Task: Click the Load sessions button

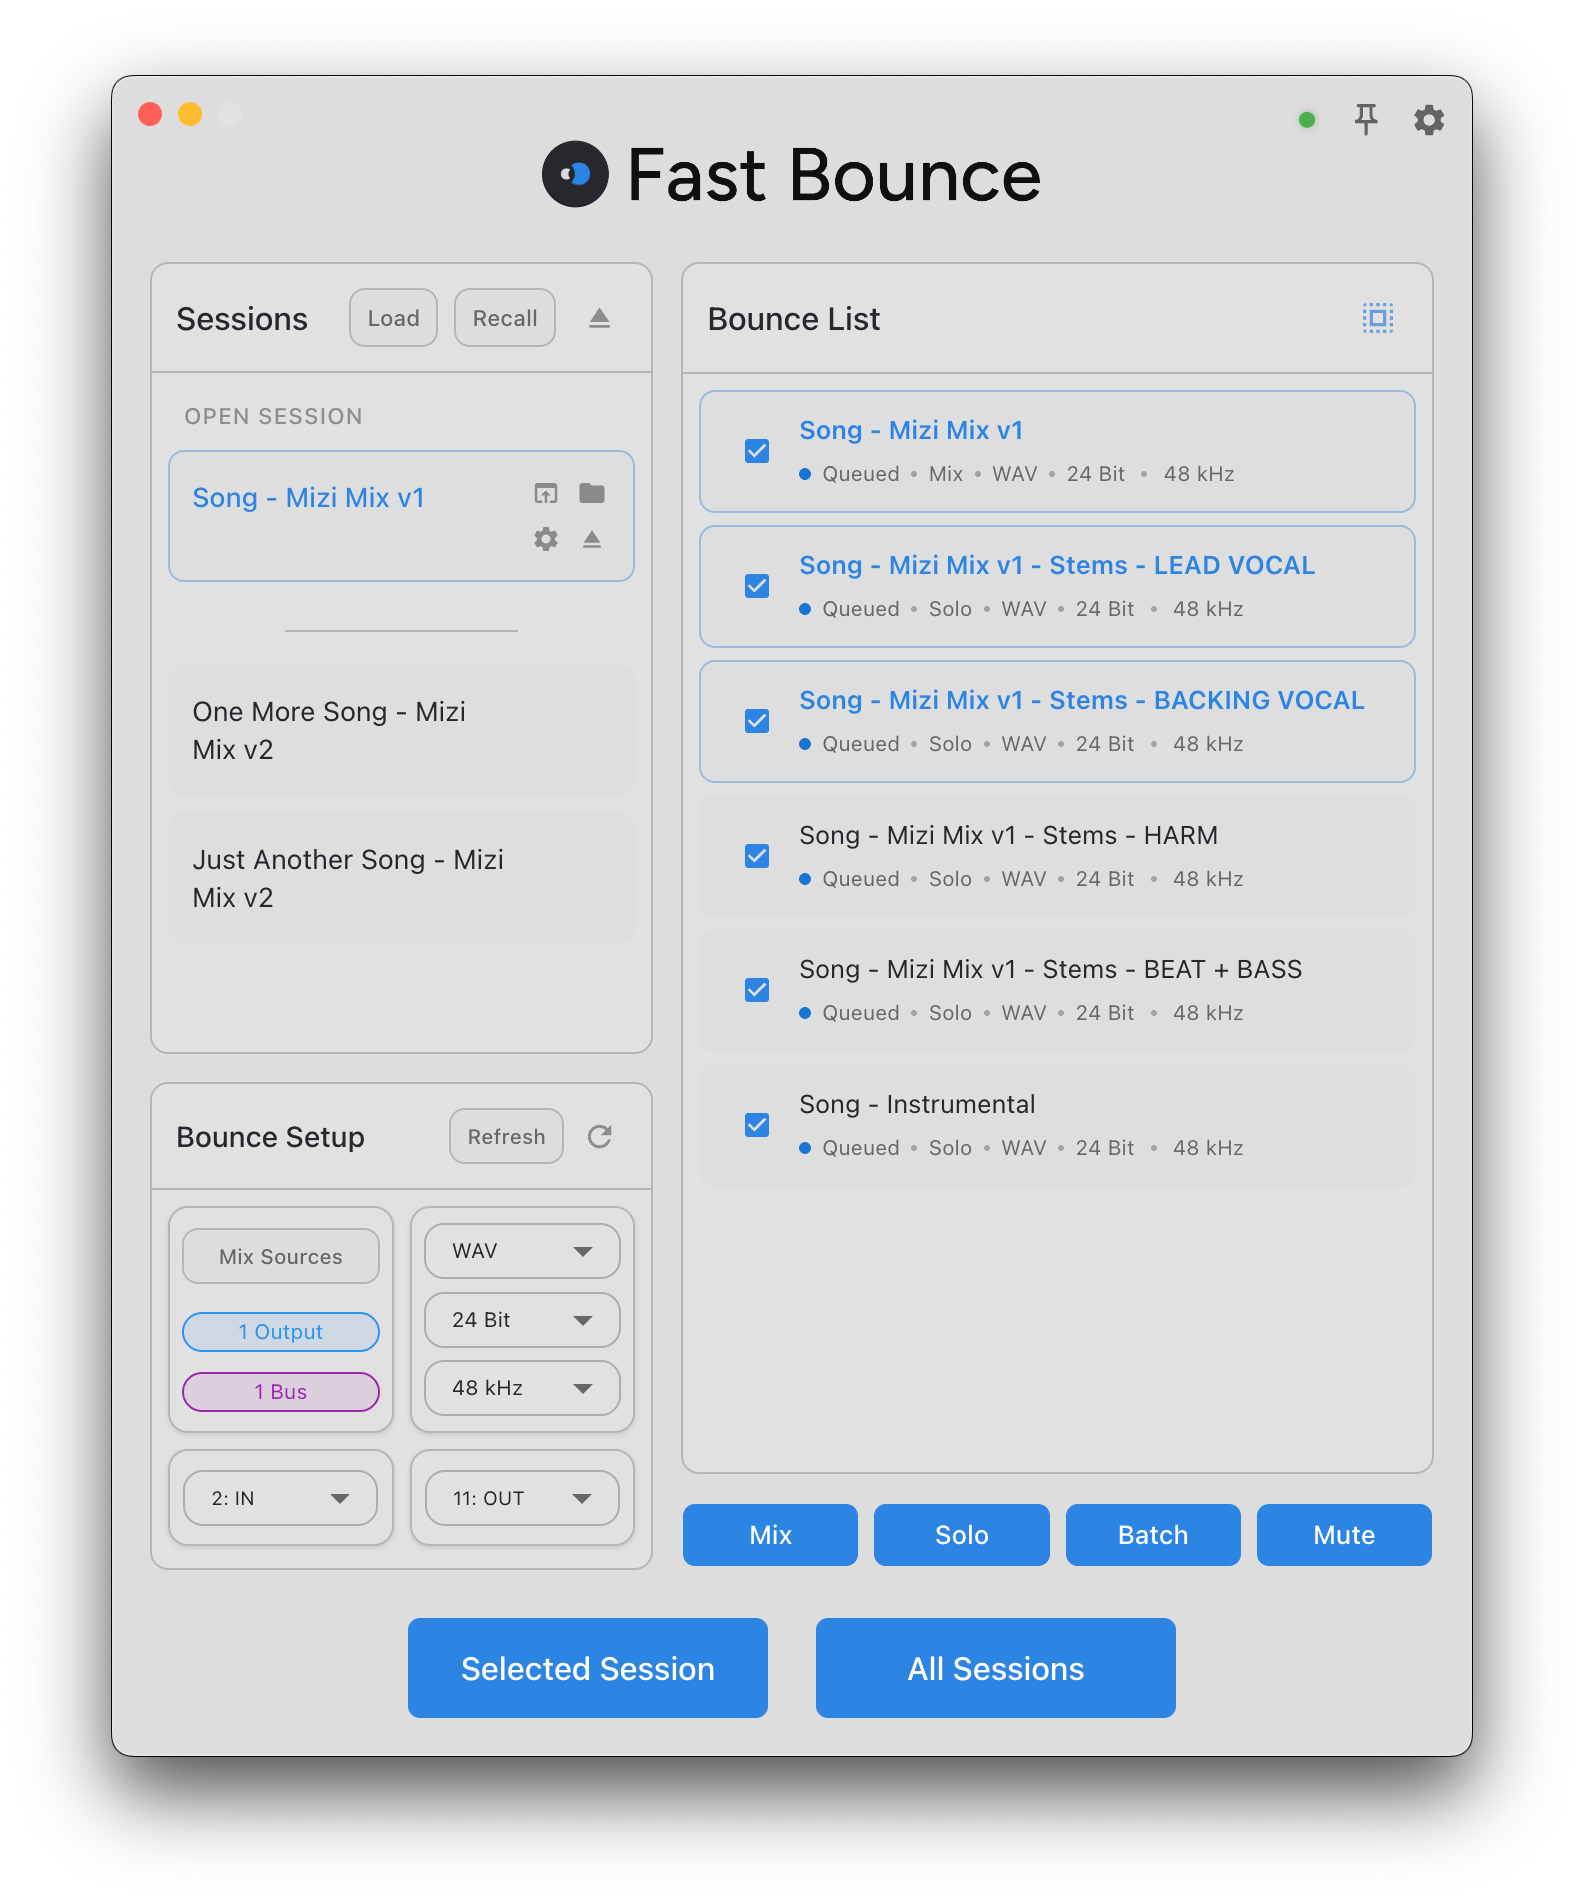Action: pos(393,318)
